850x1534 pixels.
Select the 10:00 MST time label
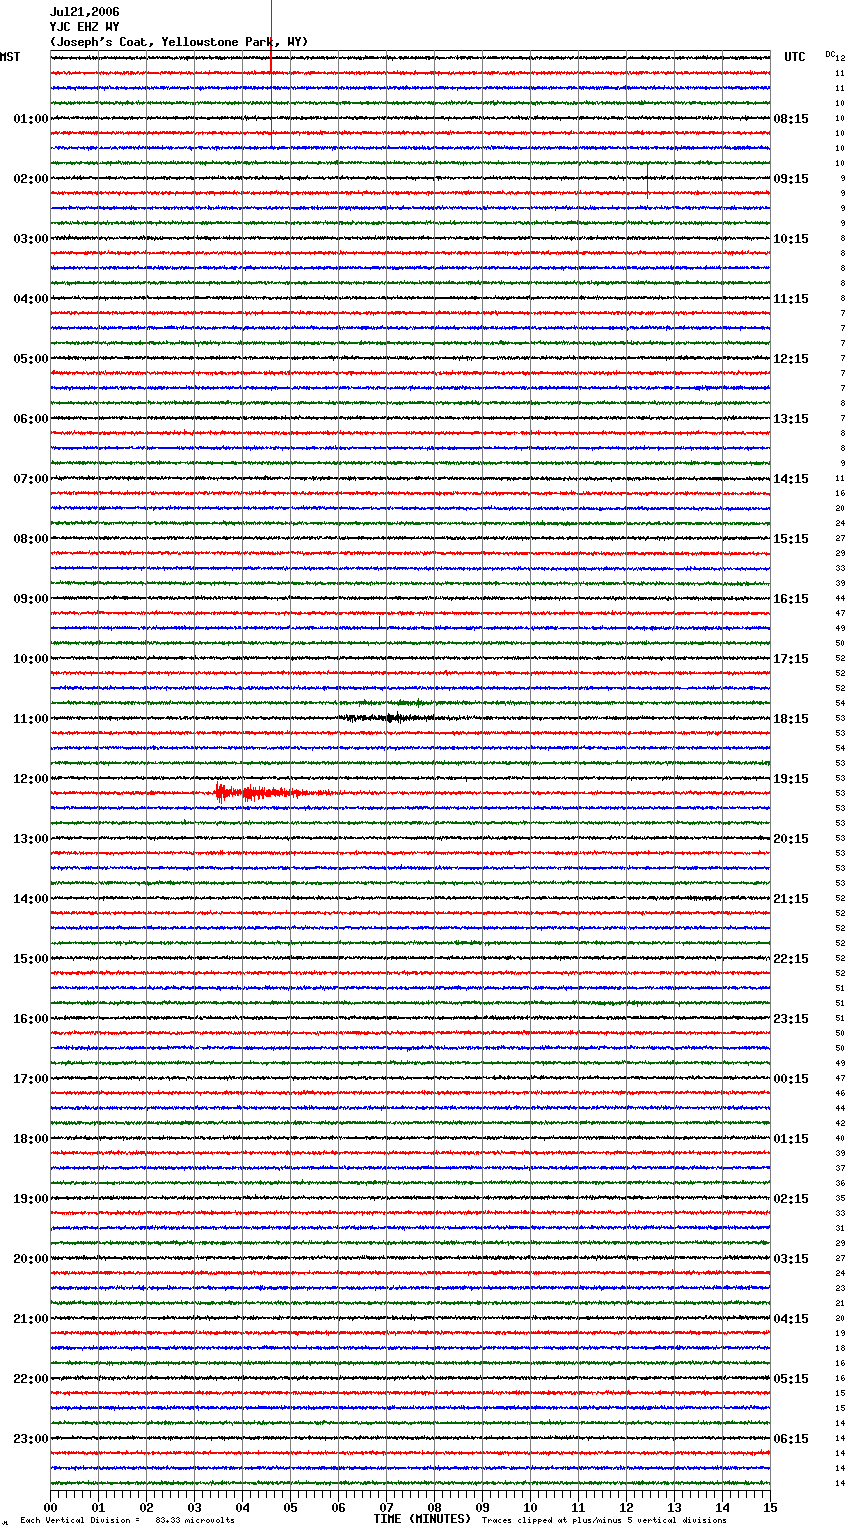pyautogui.click(x=31, y=659)
